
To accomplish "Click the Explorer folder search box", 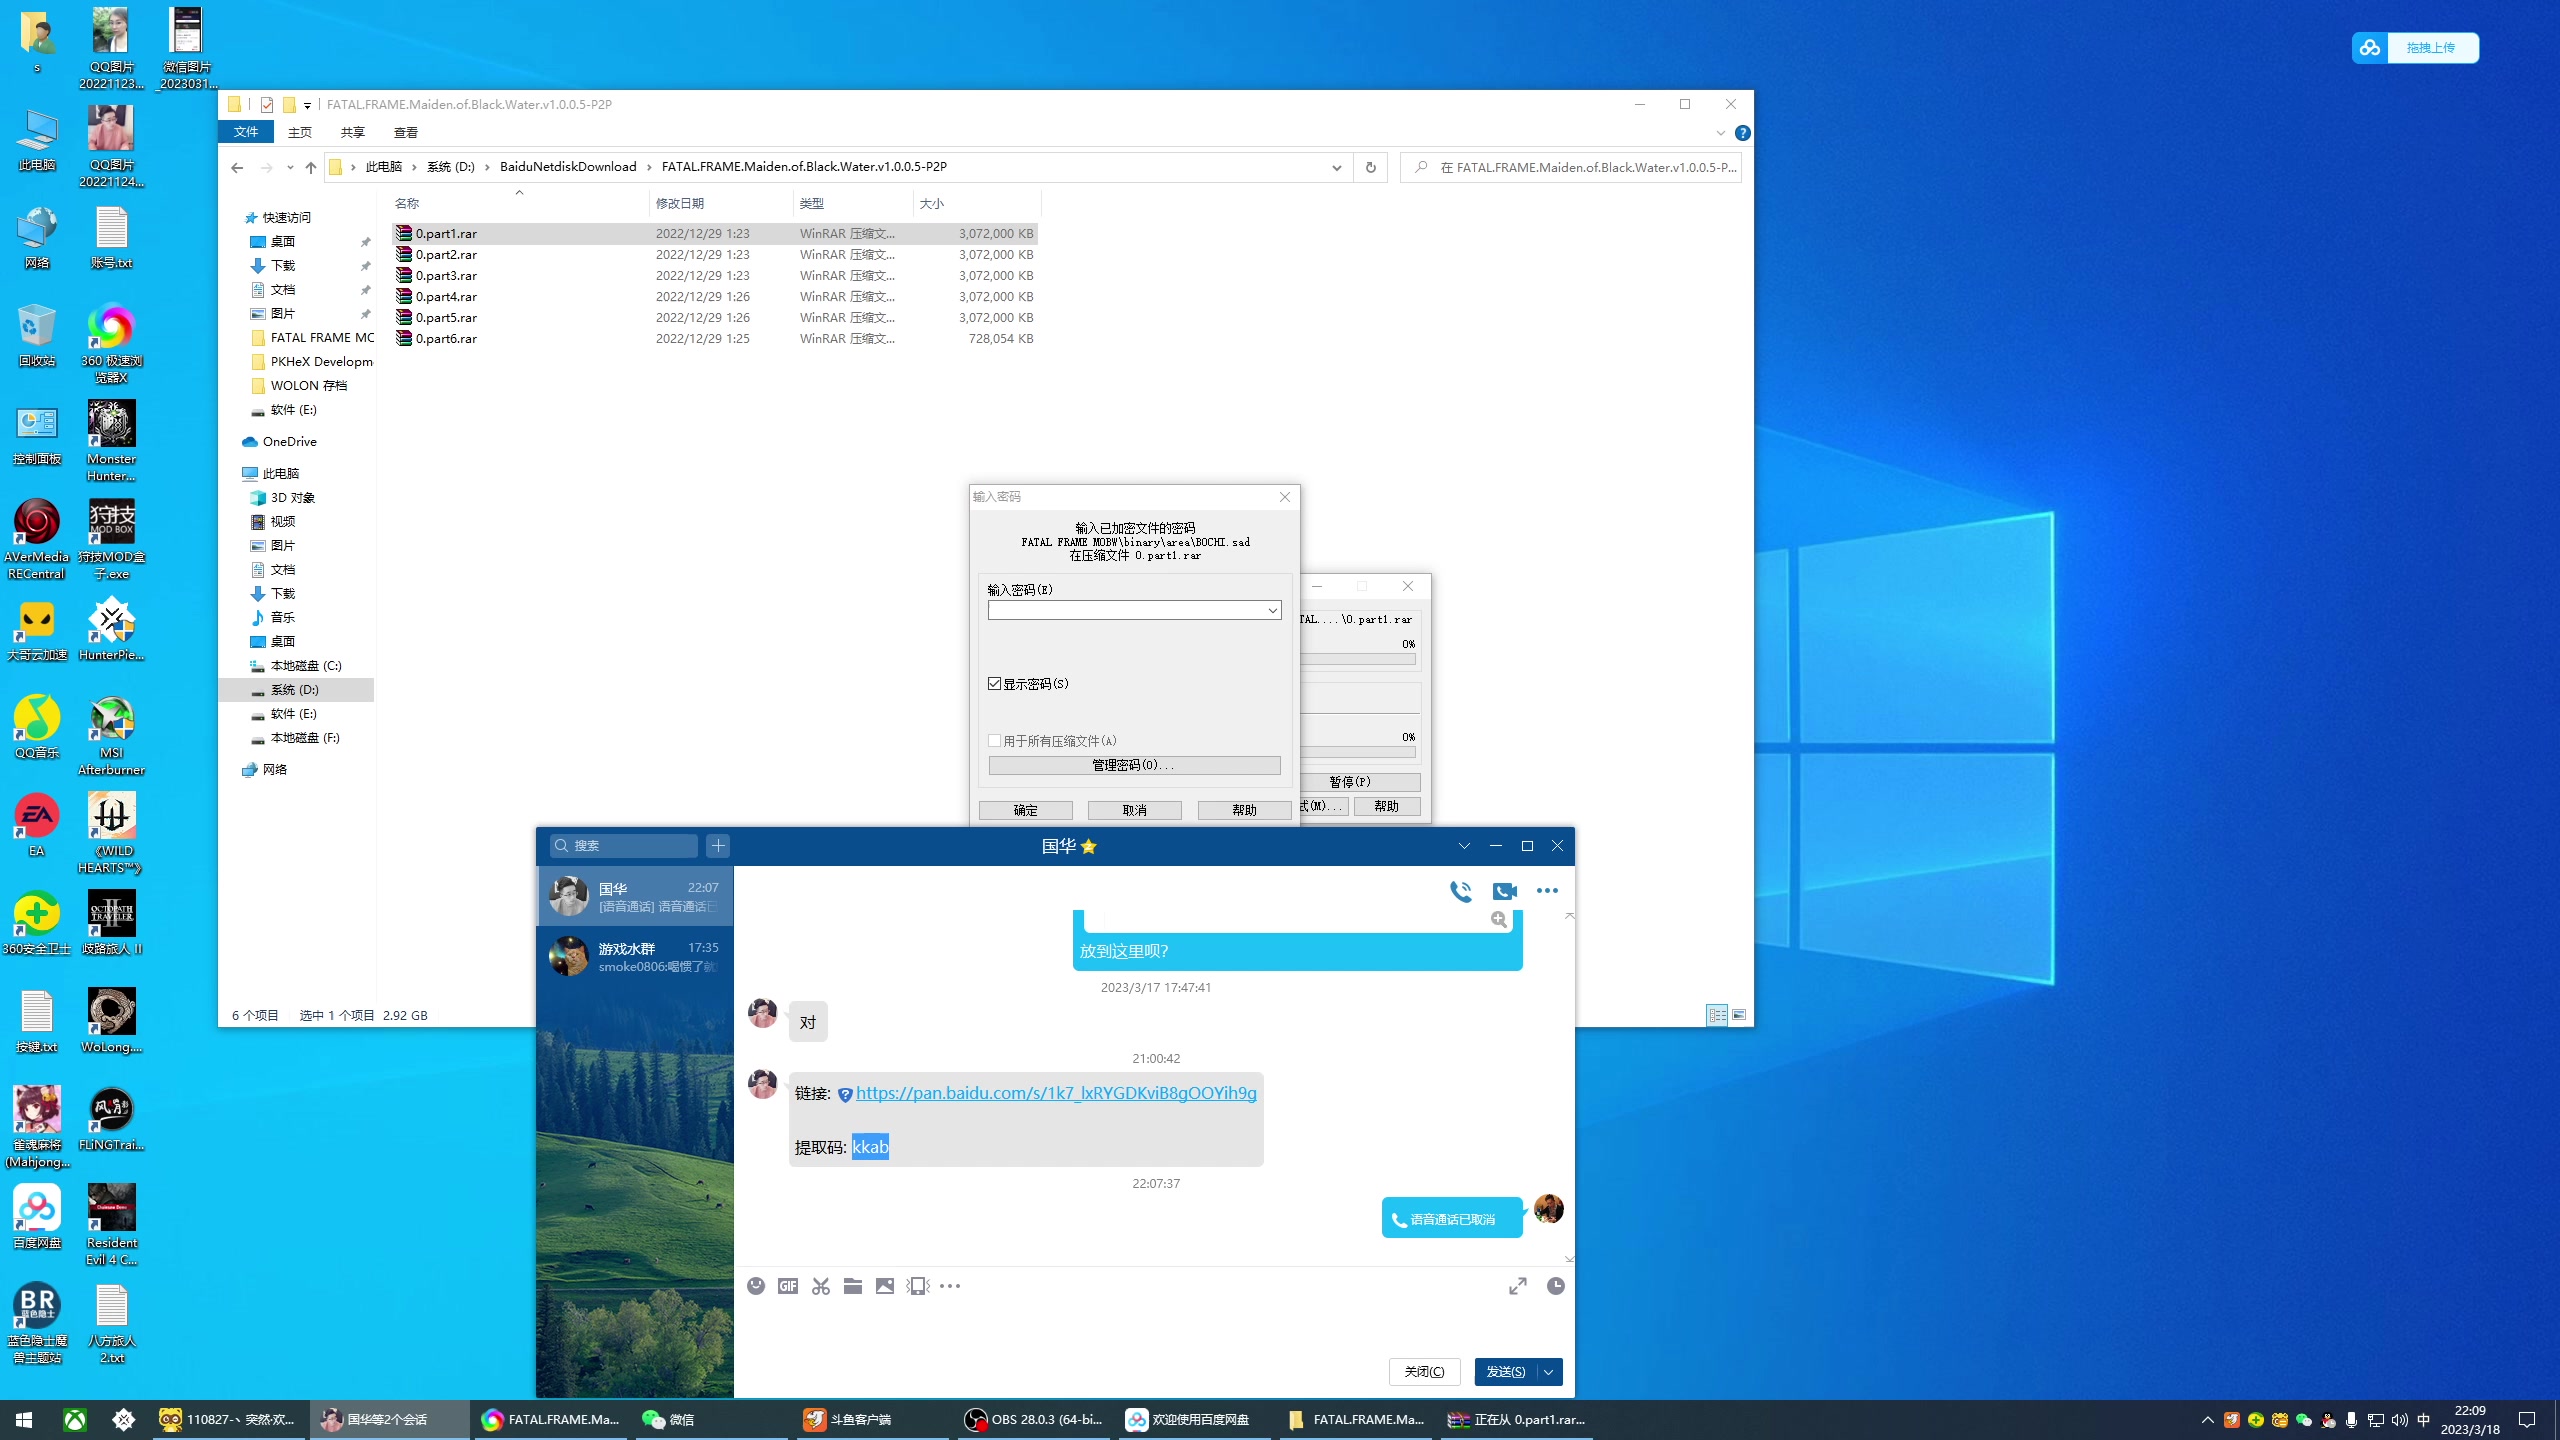I will (x=1571, y=167).
